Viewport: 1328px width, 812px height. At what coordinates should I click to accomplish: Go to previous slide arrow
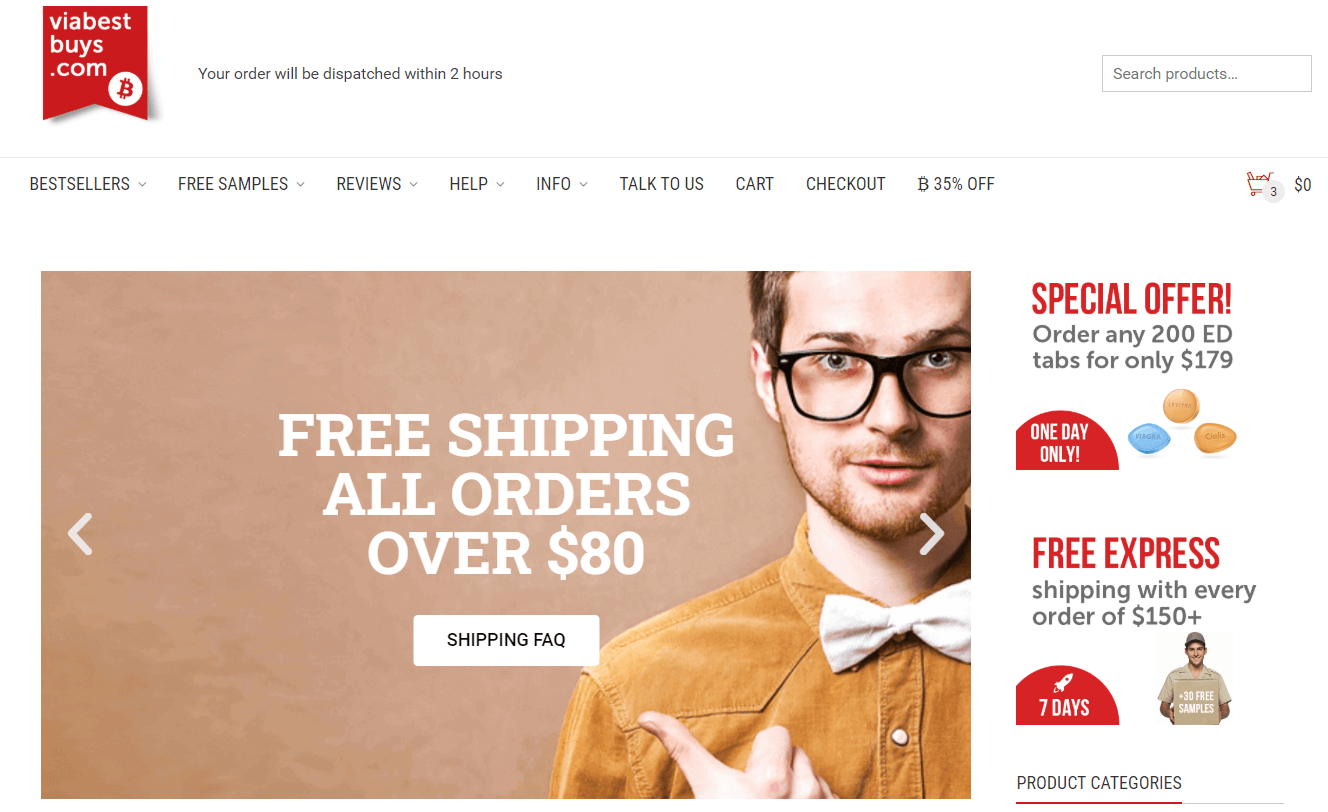point(80,534)
